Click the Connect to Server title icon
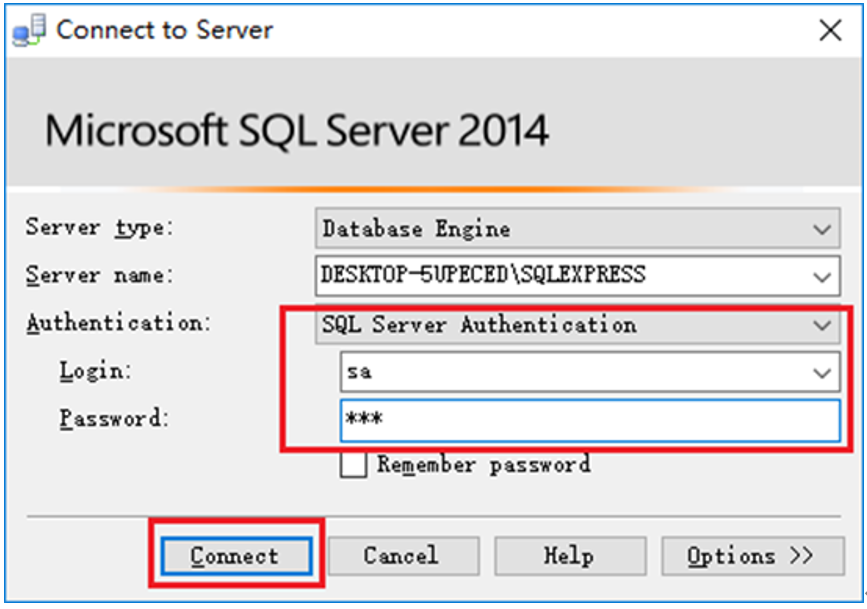This screenshot has width=867, height=609. (x=29, y=30)
